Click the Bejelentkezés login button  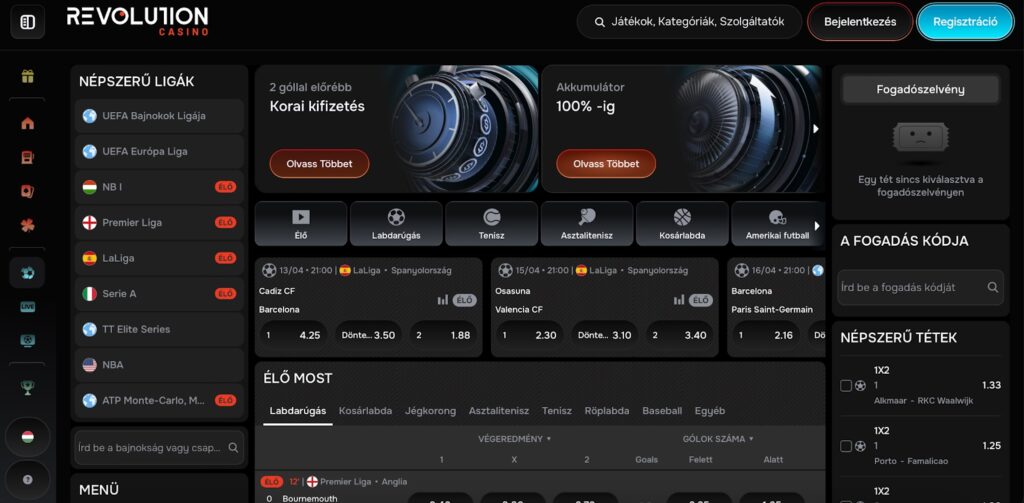pyautogui.click(x=860, y=22)
